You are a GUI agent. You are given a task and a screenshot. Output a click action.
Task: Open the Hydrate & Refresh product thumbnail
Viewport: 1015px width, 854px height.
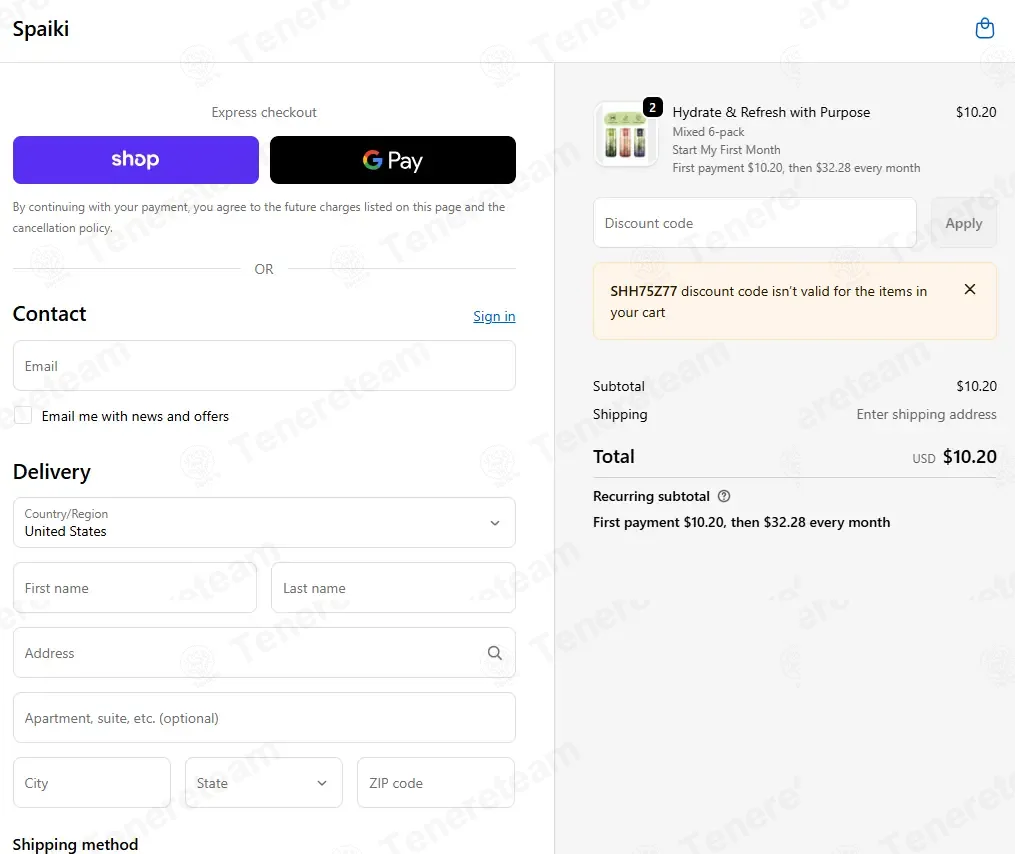pyautogui.click(x=625, y=135)
